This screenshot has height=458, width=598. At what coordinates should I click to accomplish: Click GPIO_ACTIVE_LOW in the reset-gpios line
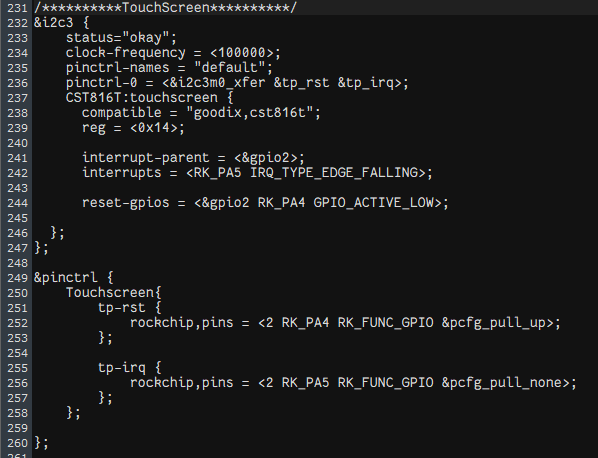pos(373,203)
